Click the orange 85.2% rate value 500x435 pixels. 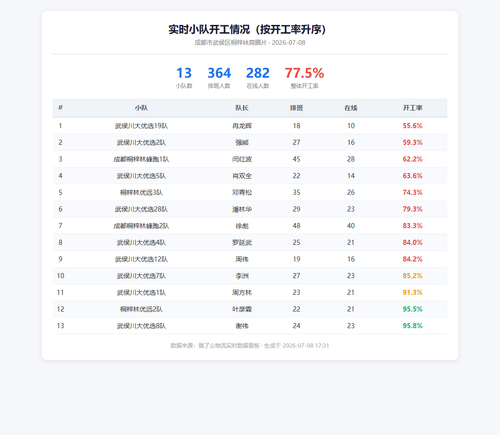click(413, 276)
